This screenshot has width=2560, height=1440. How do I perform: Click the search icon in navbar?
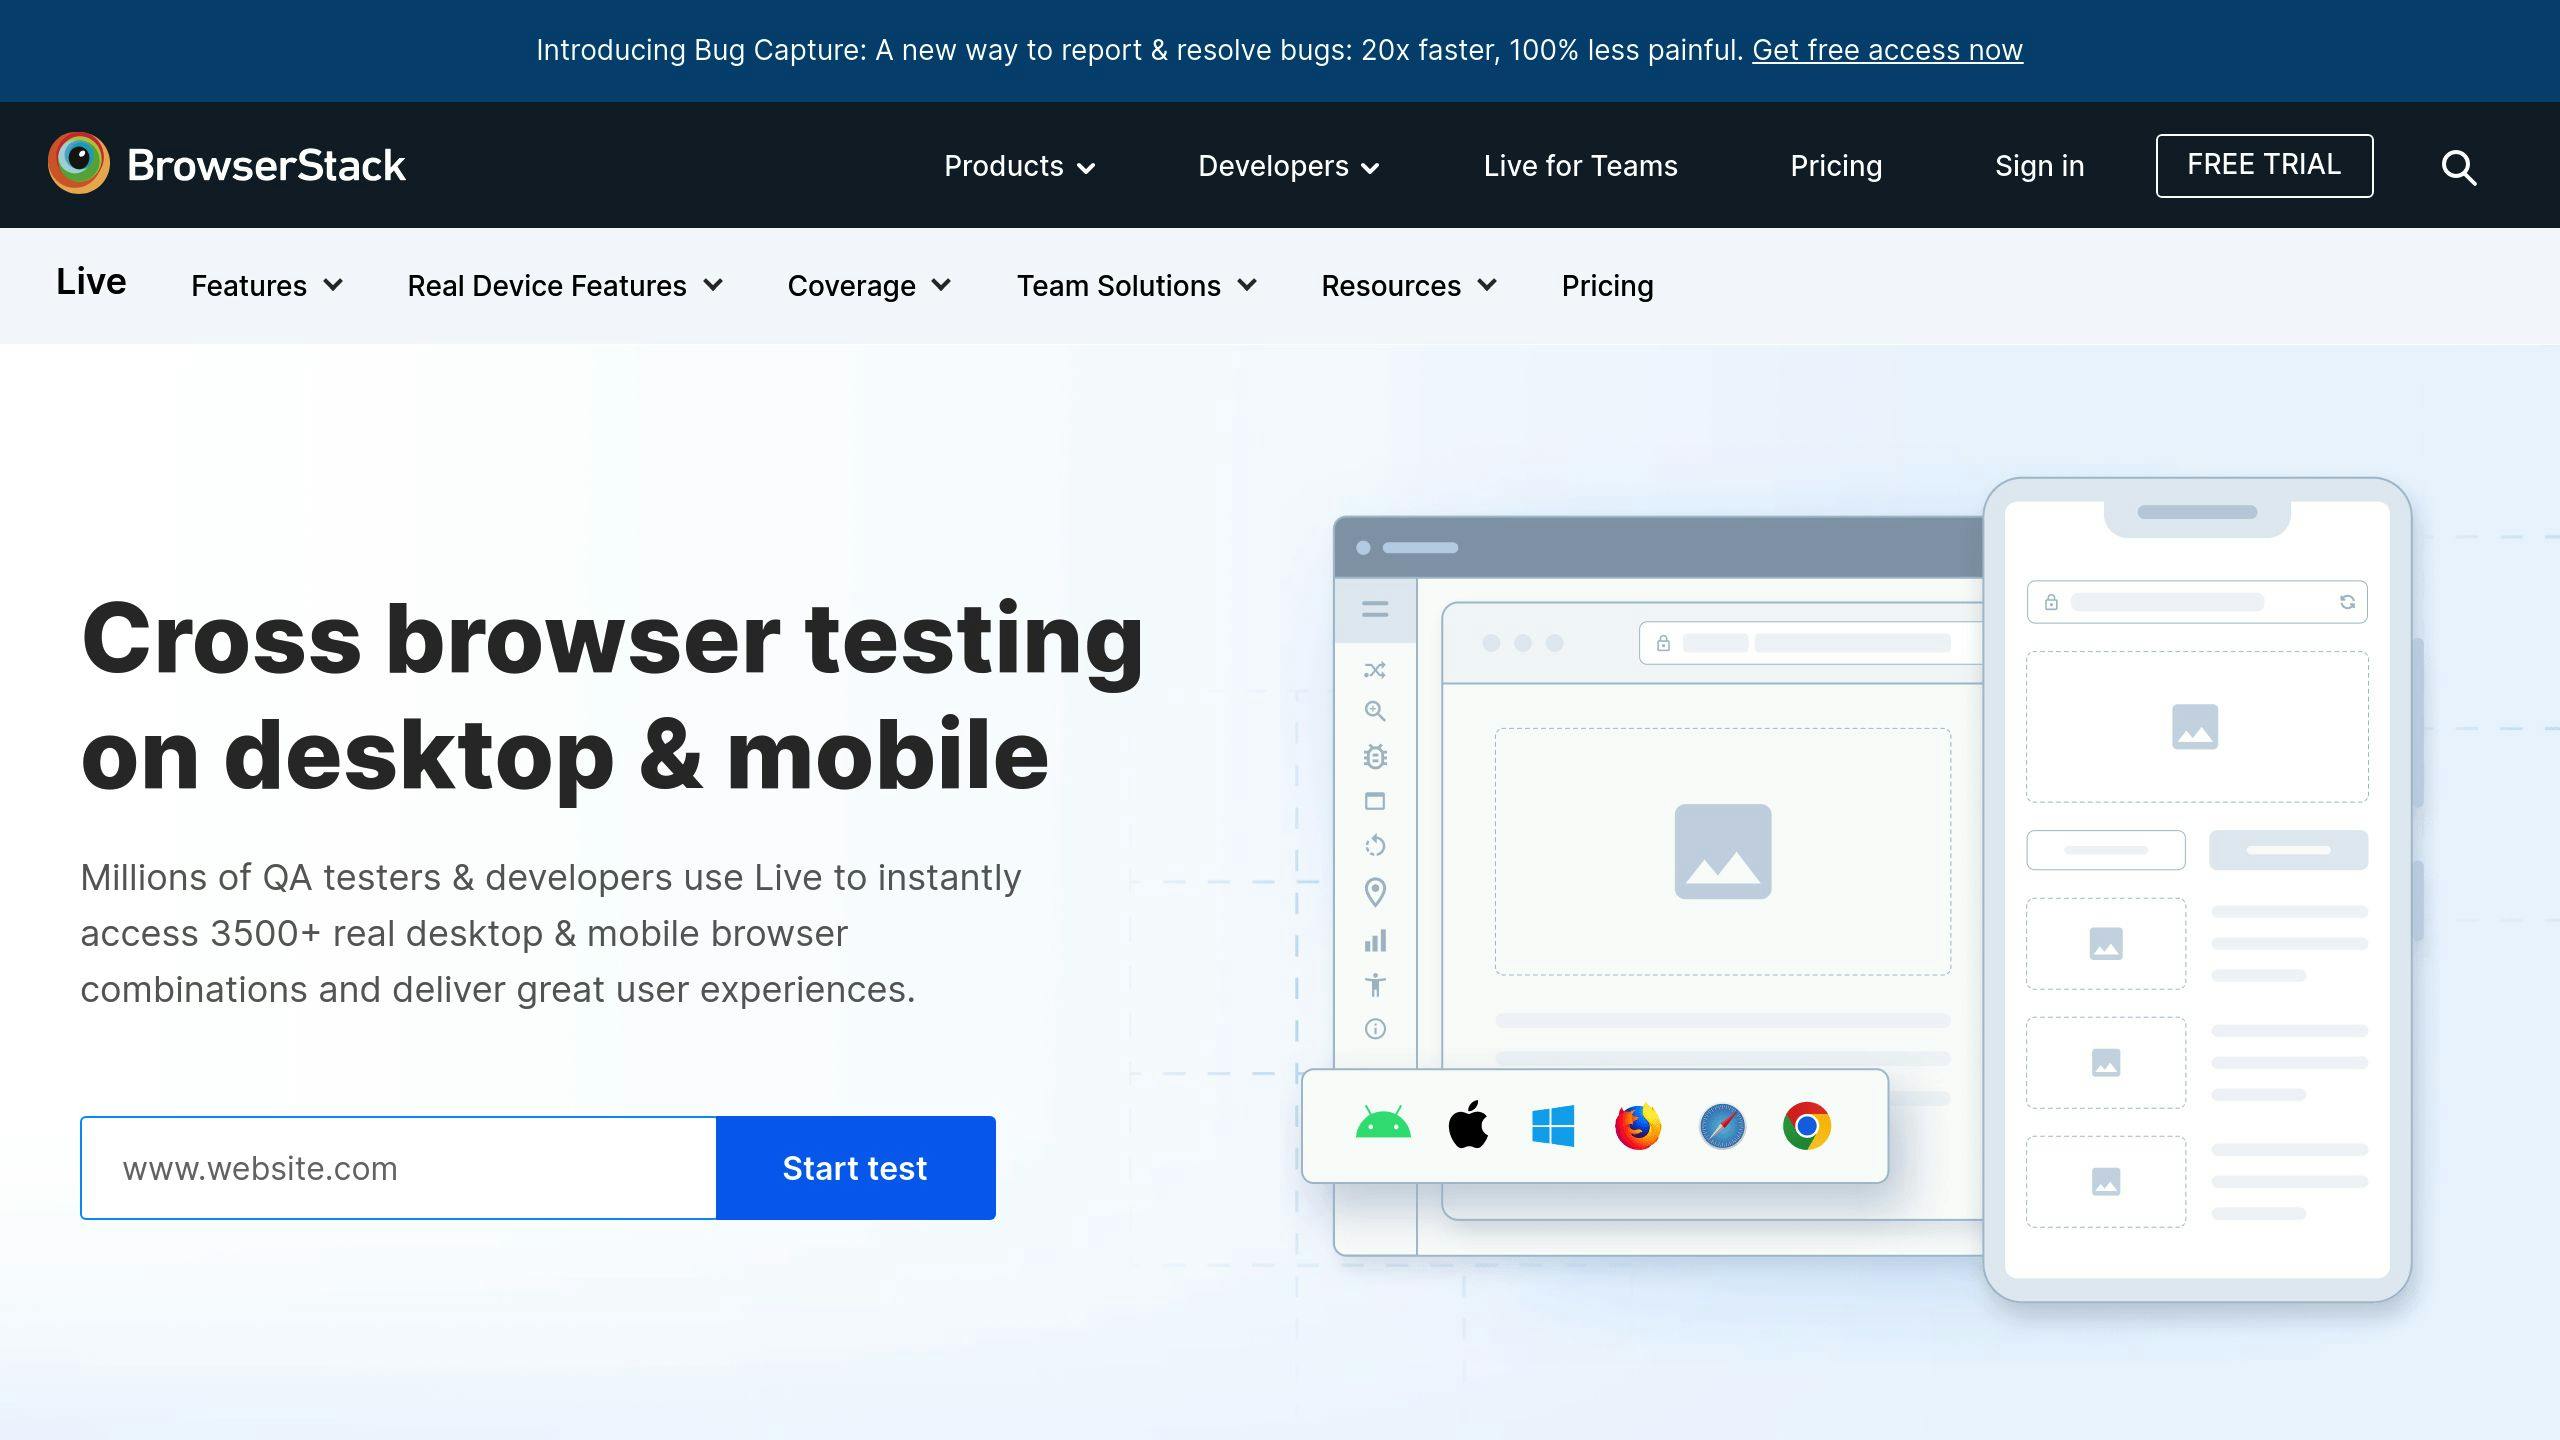[2462, 165]
